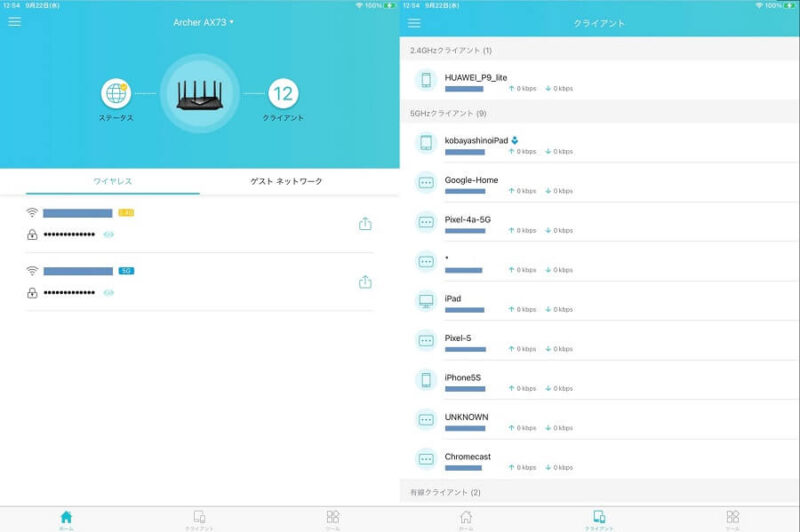Click the device icon beside Google-Home
The width and height of the screenshot is (800, 532).
click(426, 183)
